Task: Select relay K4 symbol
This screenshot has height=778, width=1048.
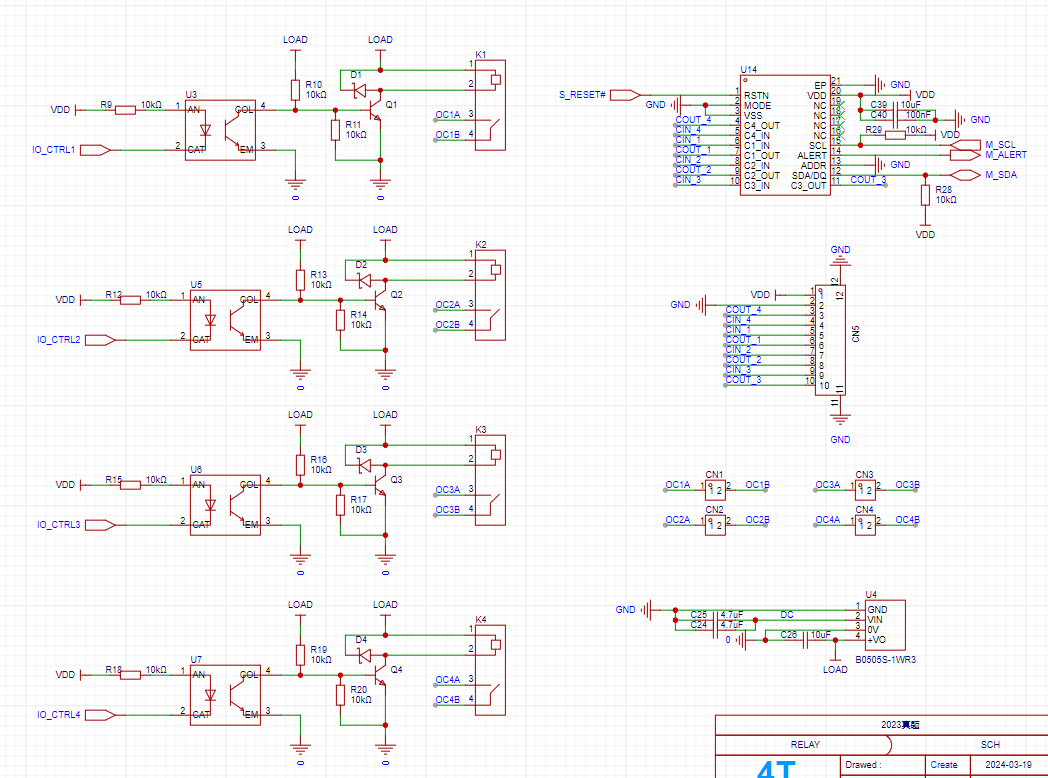Action: [490, 670]
